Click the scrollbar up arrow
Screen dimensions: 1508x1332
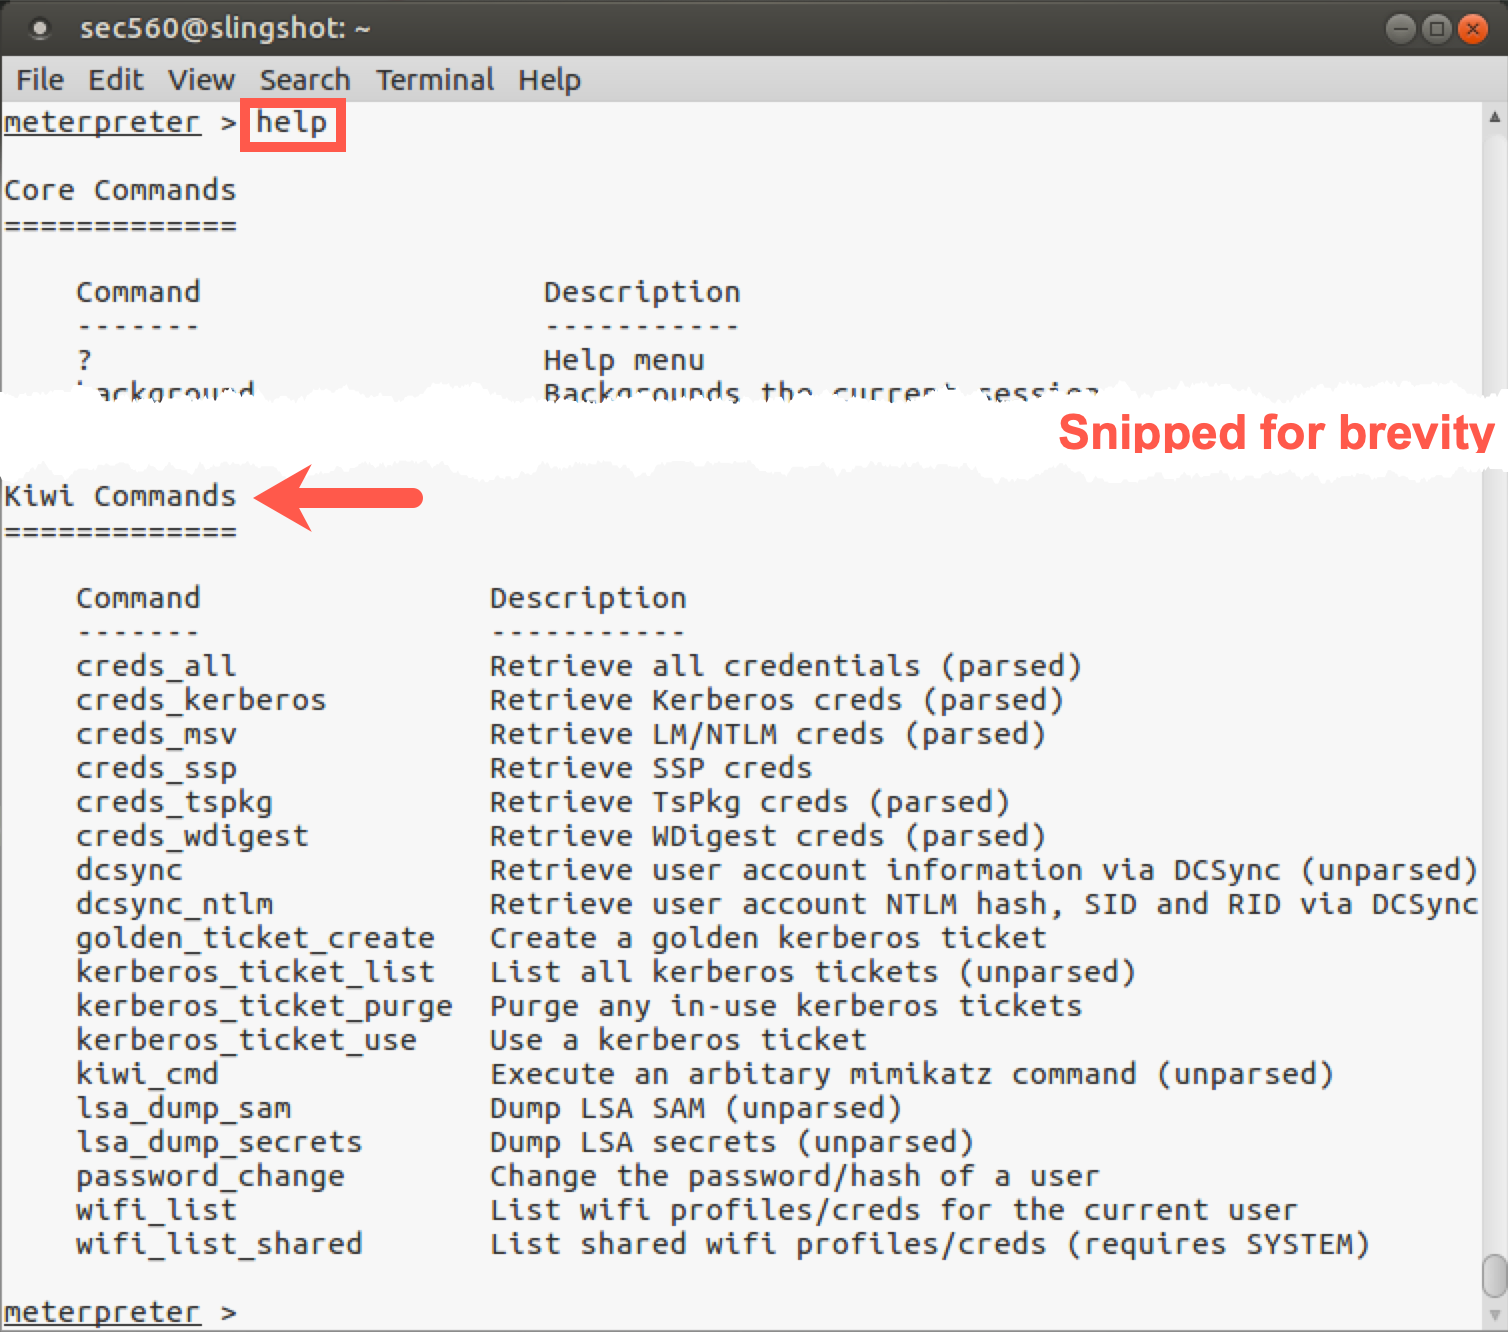[x=1494, y=117]
